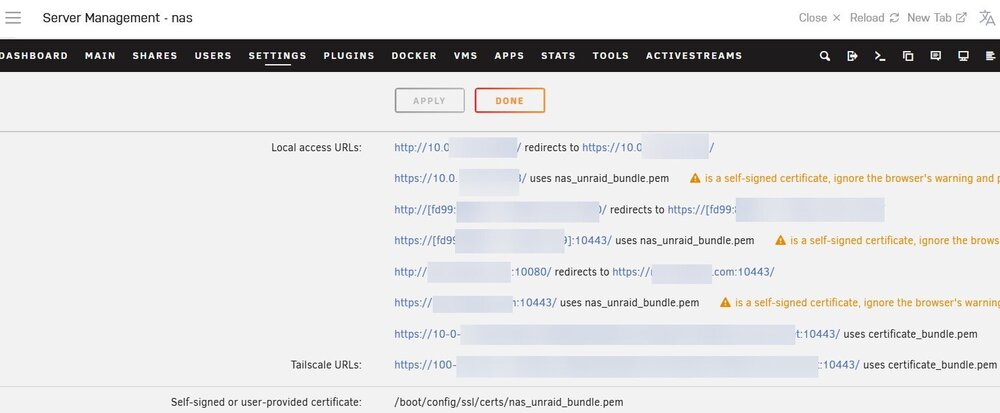Open the file manager icon
The height and width of the screenshot is (413, 1000).
[908, 56]
